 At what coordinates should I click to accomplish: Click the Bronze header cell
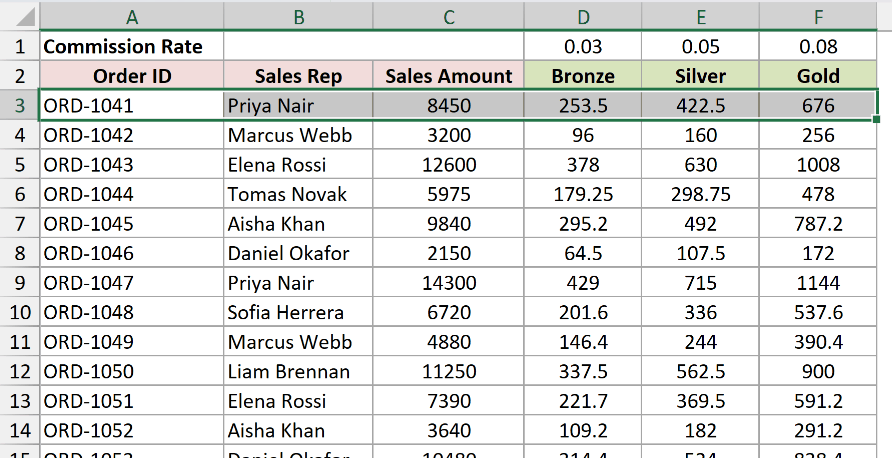pos(583,76)
